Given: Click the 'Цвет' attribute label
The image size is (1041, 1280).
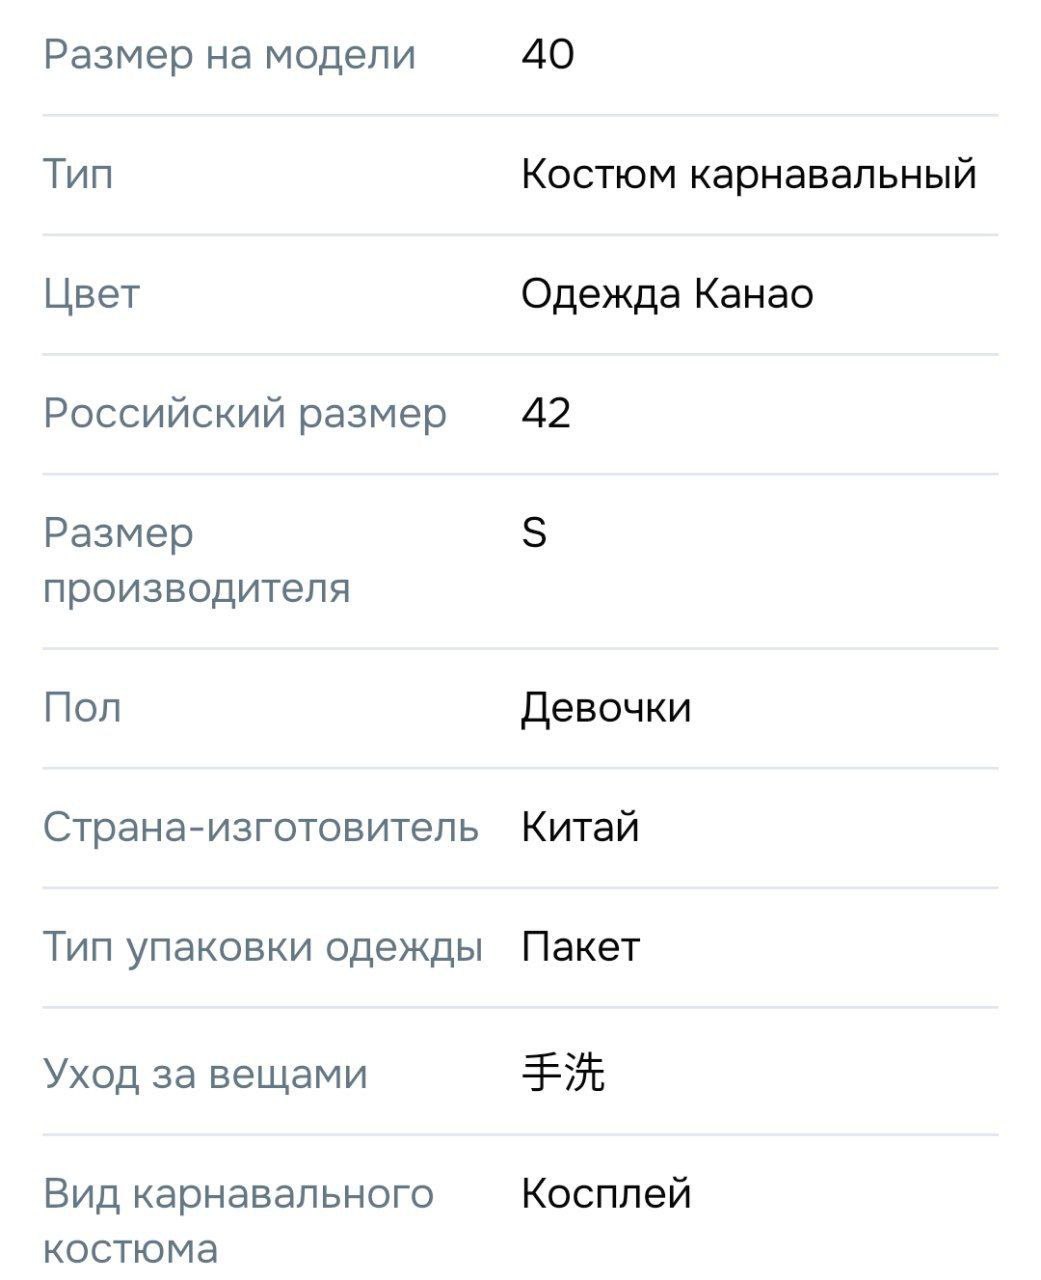Looking at the screenshot, I should click(91, 294).
